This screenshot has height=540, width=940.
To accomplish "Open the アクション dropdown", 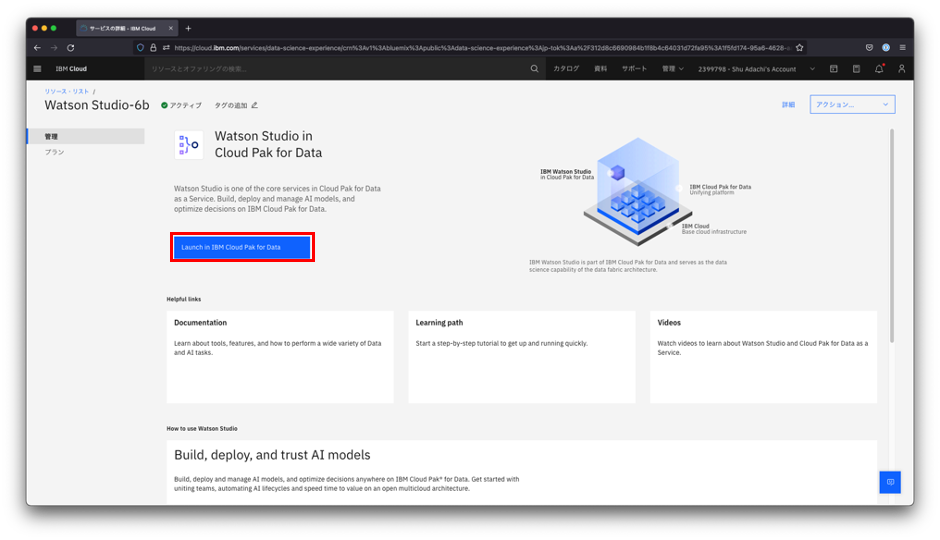I will (x=852, y=104).
